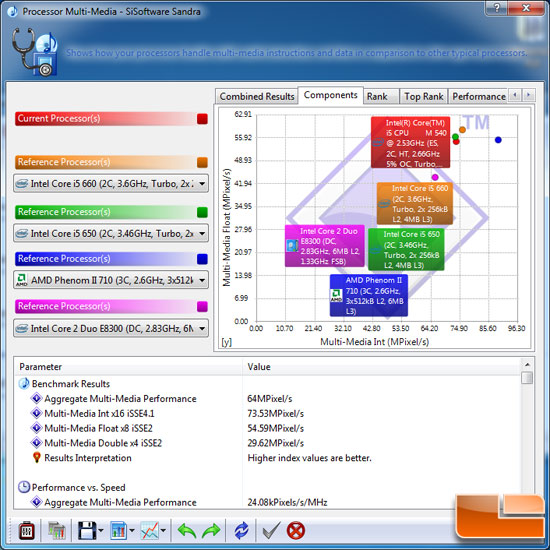Click the benchmark engine icon in bottom toolbar
Image resolution: width=550 pixels, height=550 pixels.
click(x=27, y=530)
